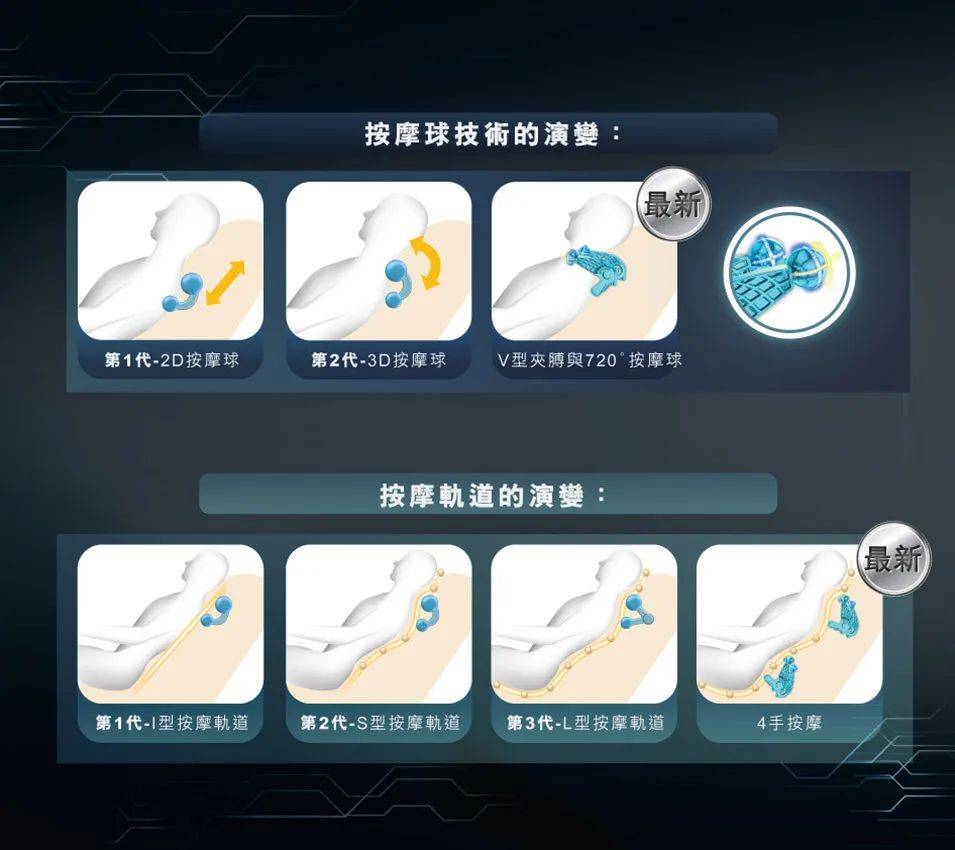Click the 4手按摩 illustration

pos(789,624)
